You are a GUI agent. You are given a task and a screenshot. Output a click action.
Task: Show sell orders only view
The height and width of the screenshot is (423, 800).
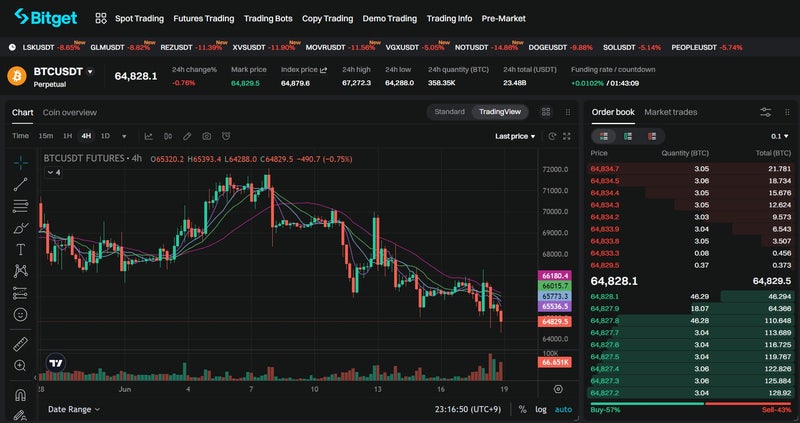[652, 136]
